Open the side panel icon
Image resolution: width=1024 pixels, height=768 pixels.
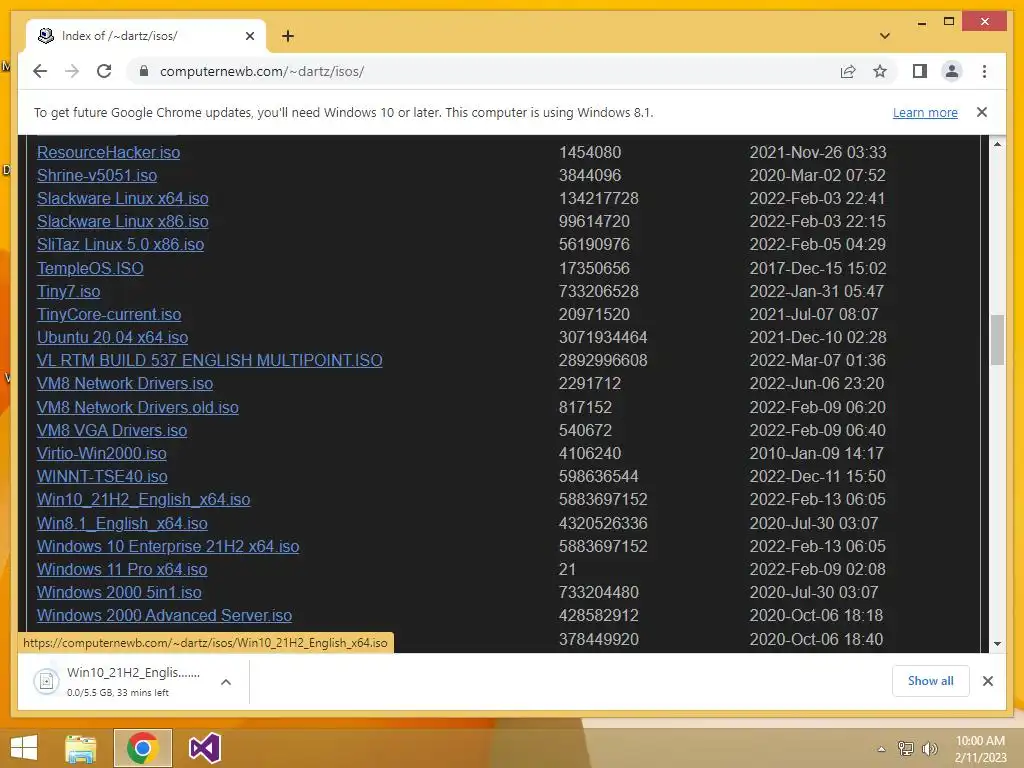(920, 71)
